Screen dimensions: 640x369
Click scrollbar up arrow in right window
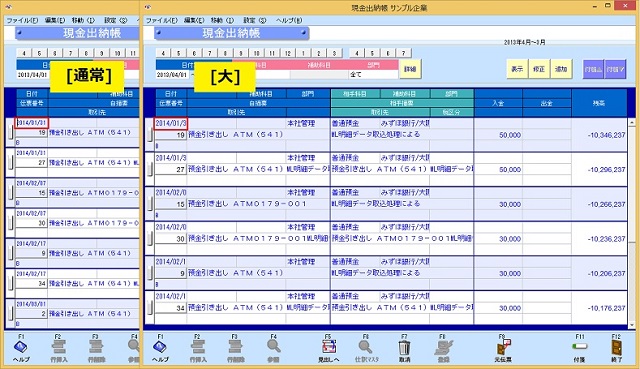632,122
